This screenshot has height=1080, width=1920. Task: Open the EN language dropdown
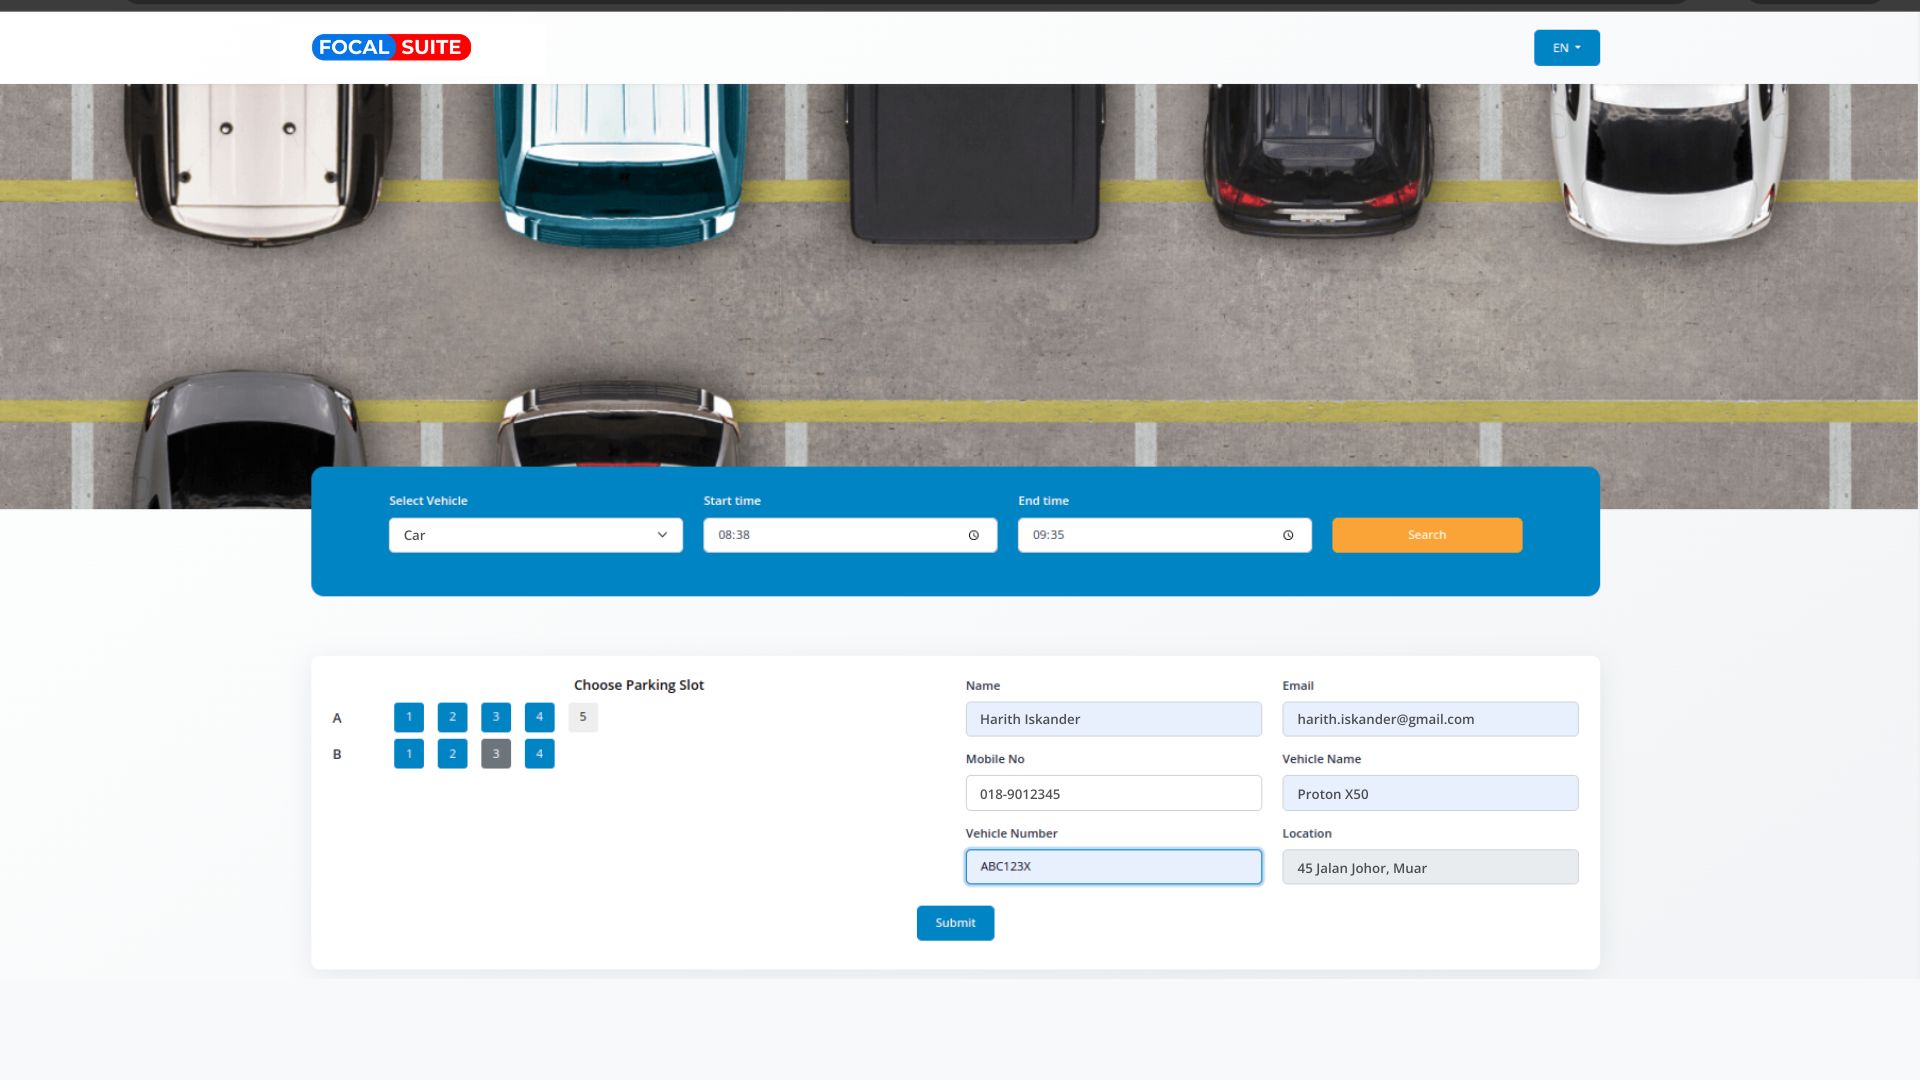[1566, 48]
